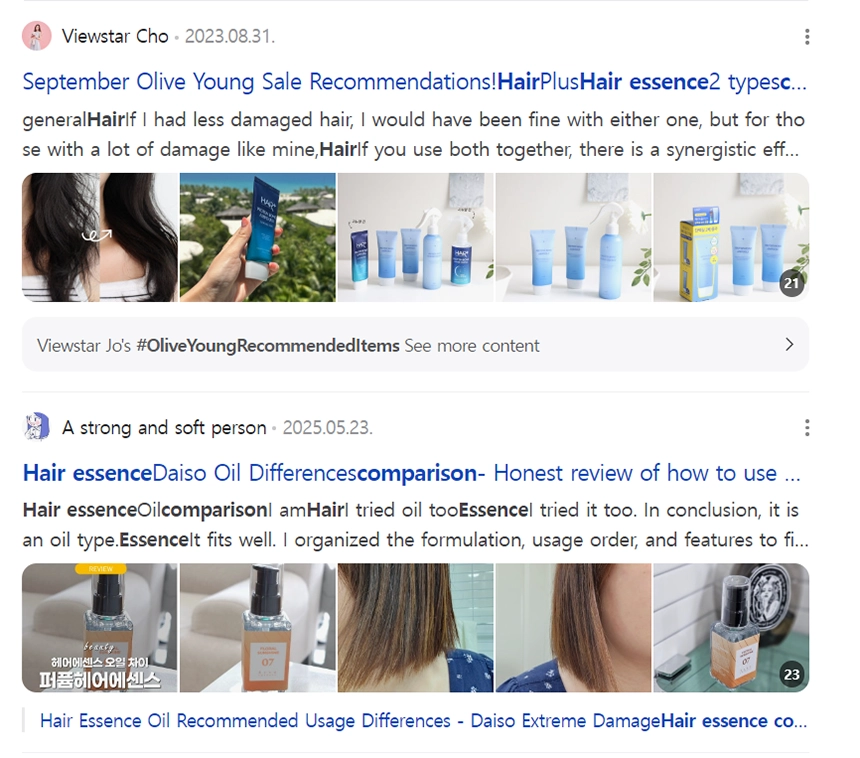
Task: Open the thumbnail with Korean perfume hair essence text
Action: 100,628
